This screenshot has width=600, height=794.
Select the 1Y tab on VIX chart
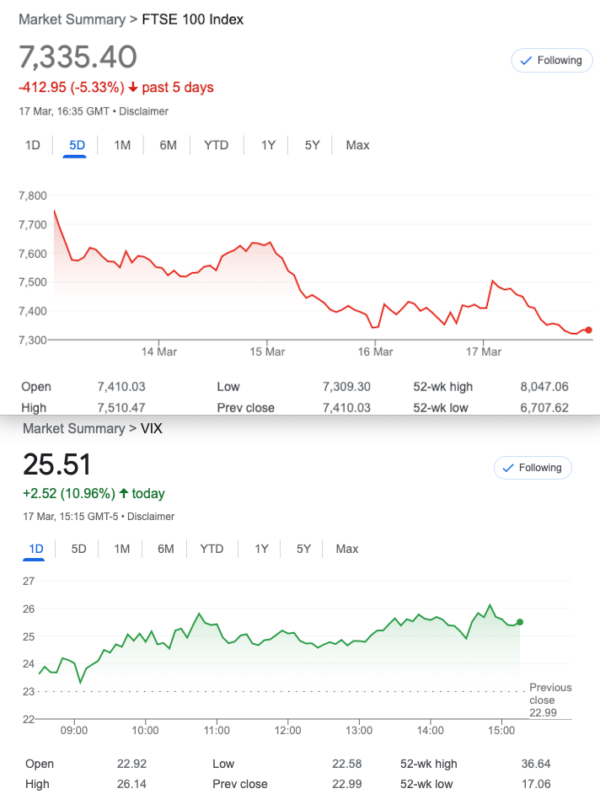(x=261, y=549)
